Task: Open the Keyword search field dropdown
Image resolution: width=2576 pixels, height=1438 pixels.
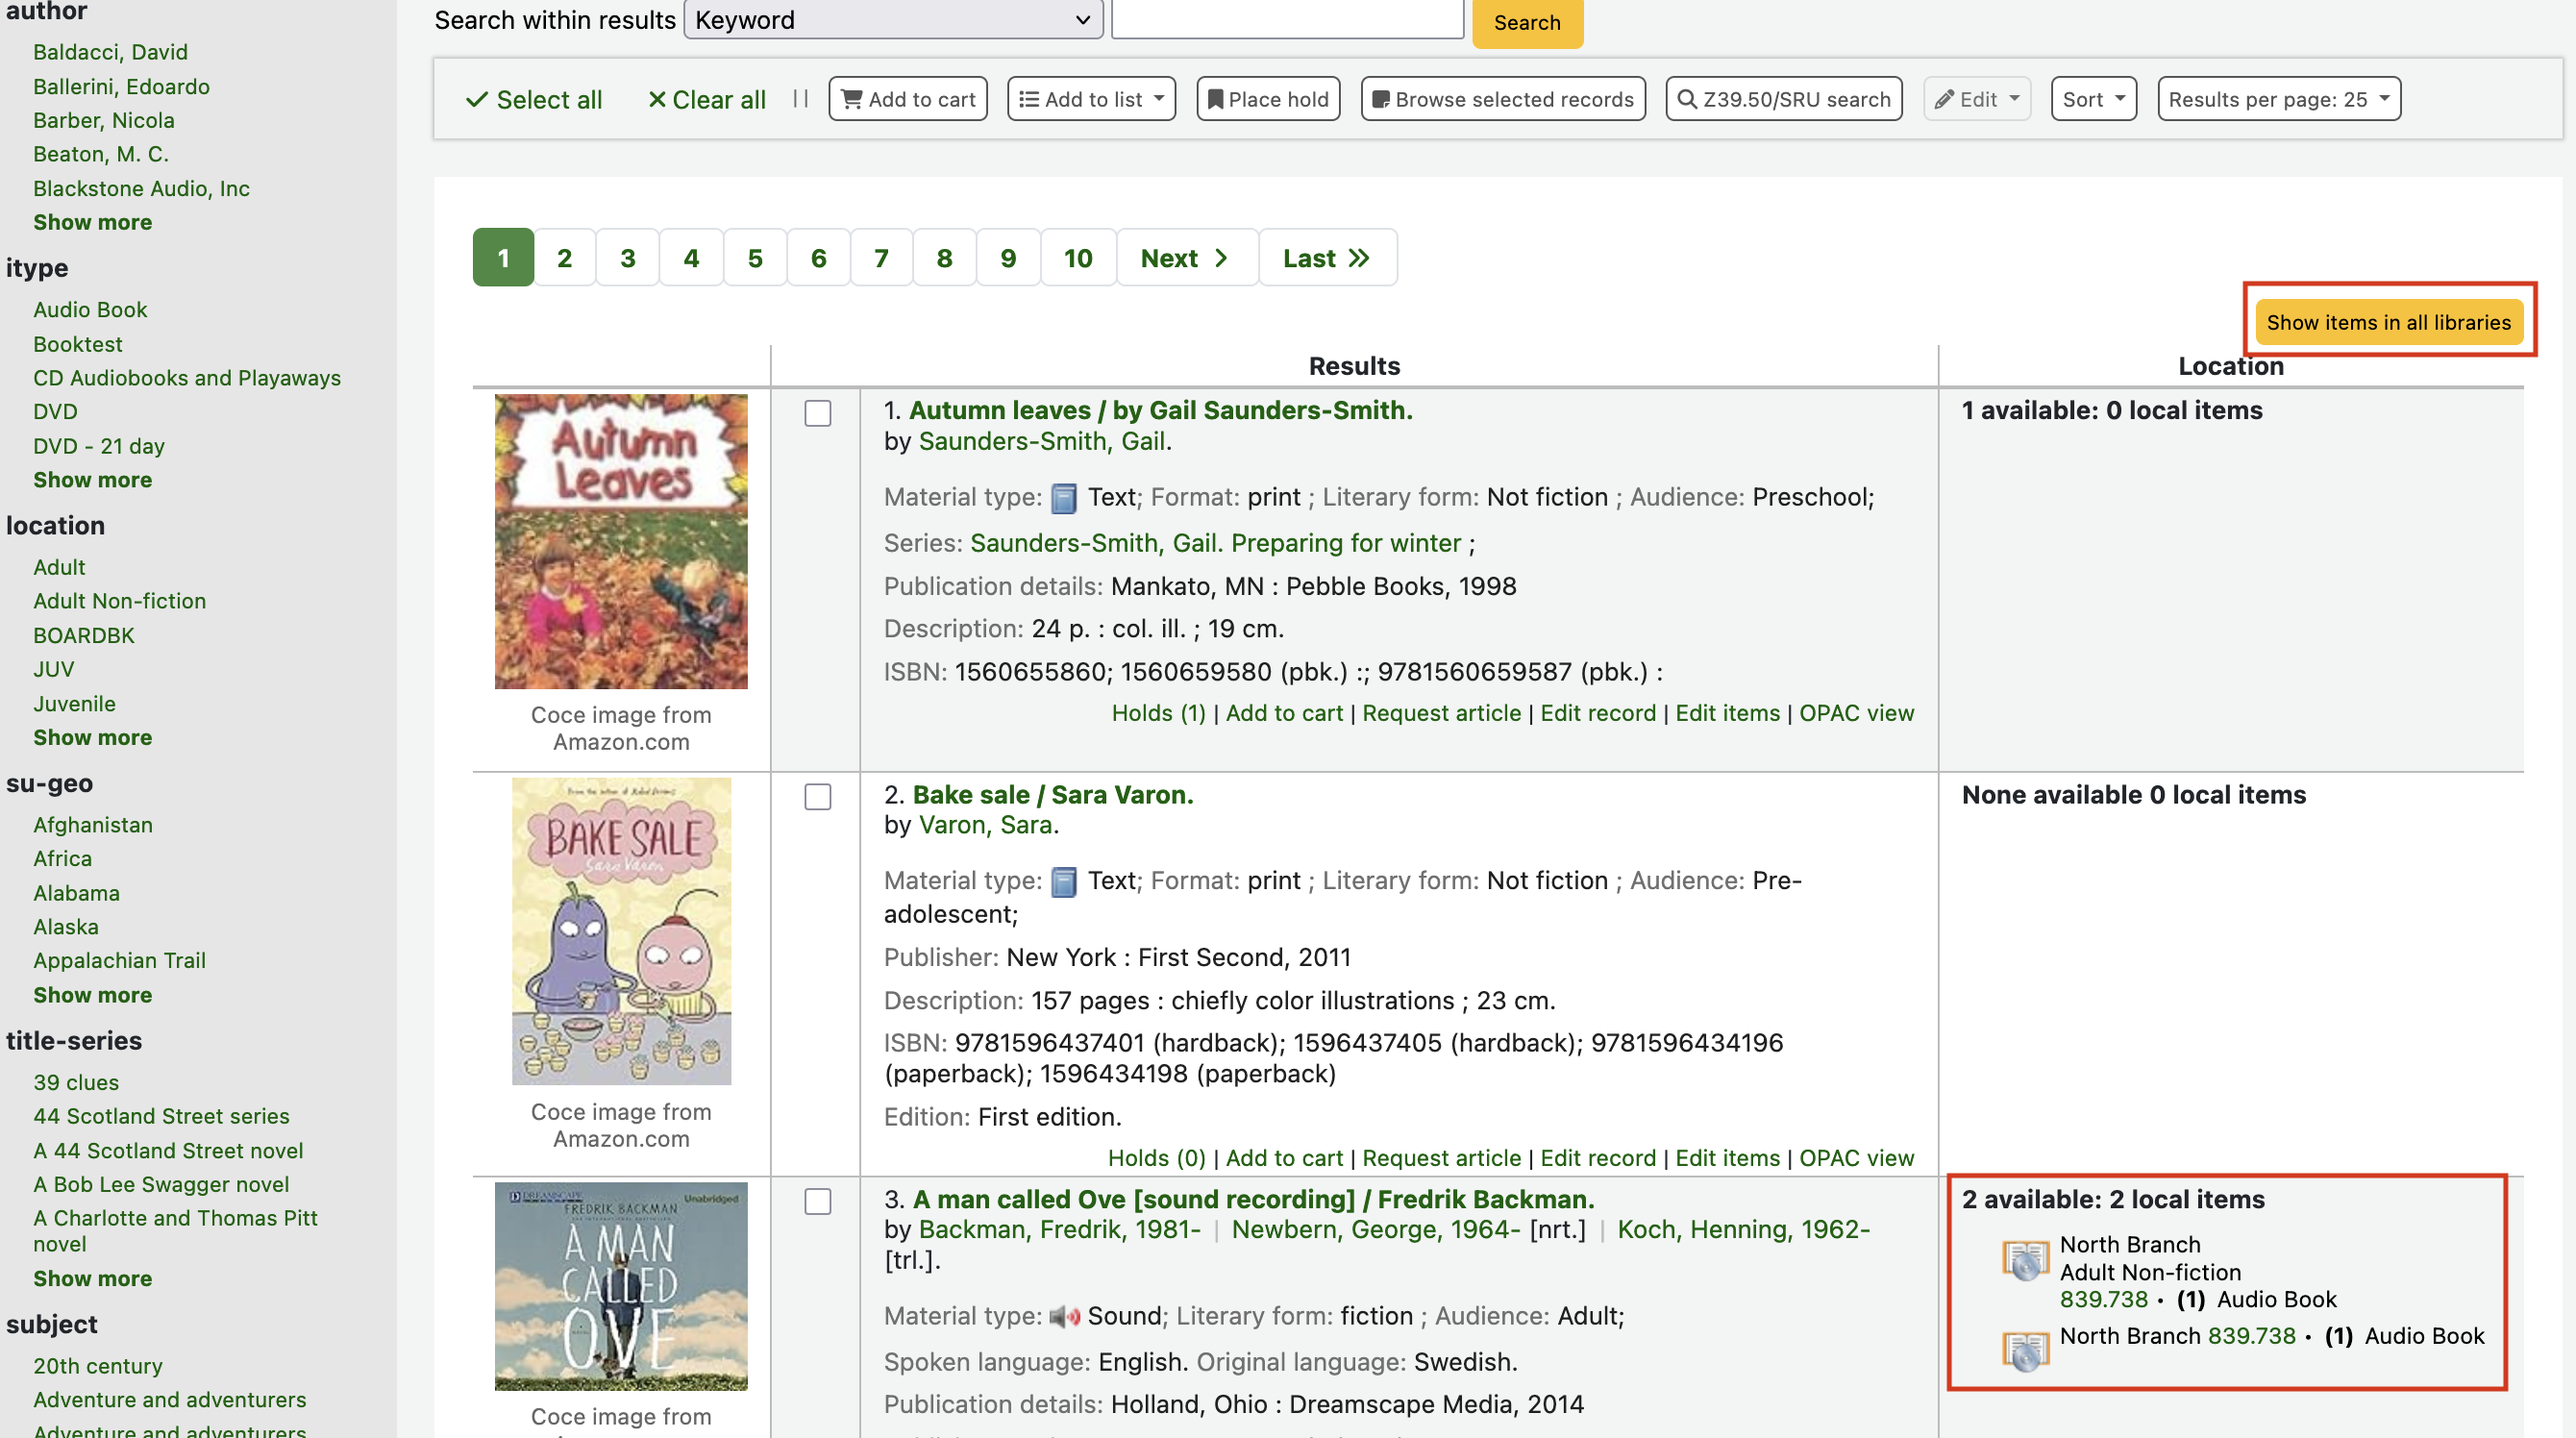Action: (892, 20)
